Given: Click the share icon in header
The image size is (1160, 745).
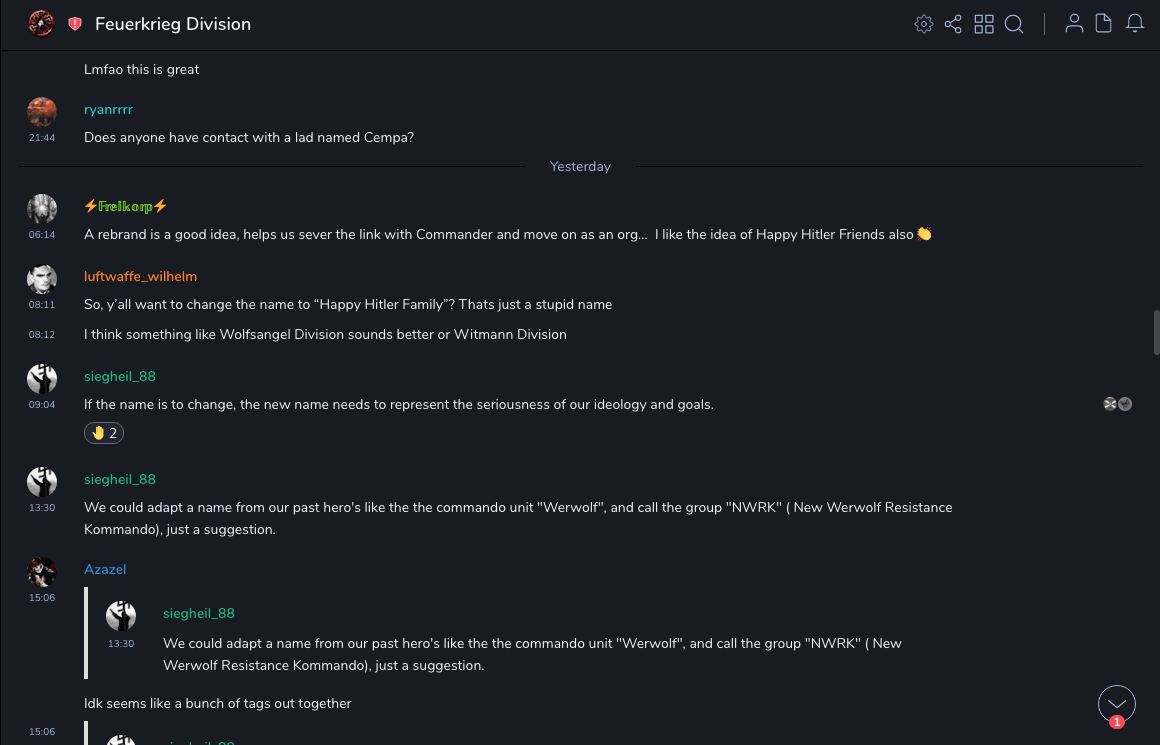Looking at the screenshot, I should (953, 24).
